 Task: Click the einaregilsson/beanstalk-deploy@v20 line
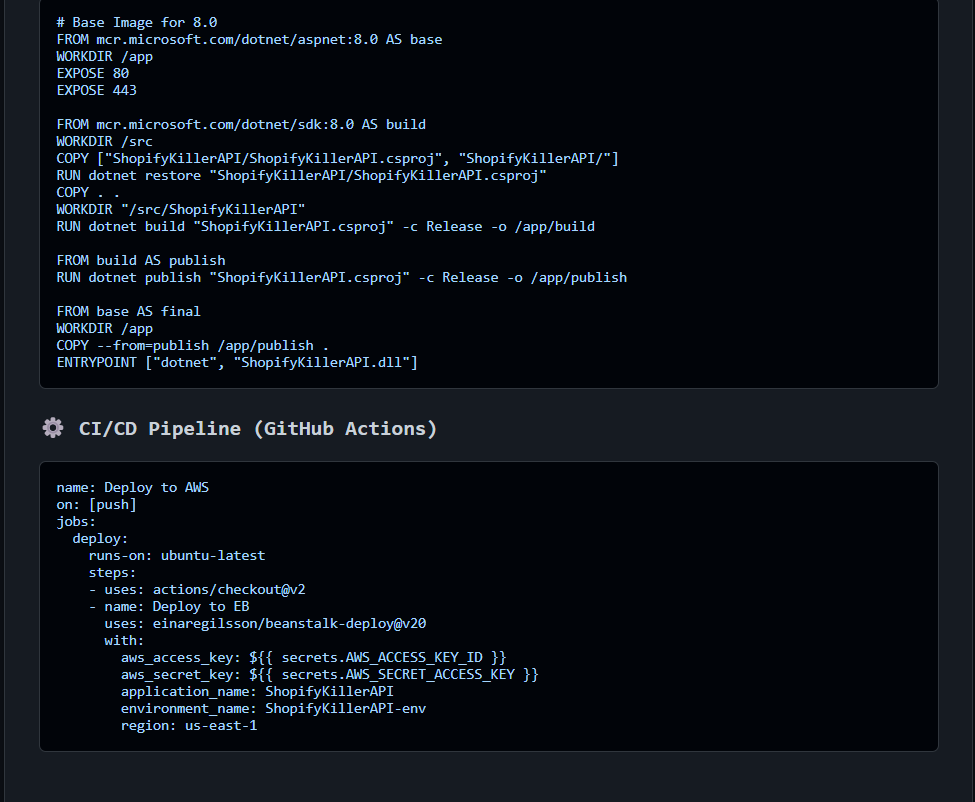[x=266, y=624]
